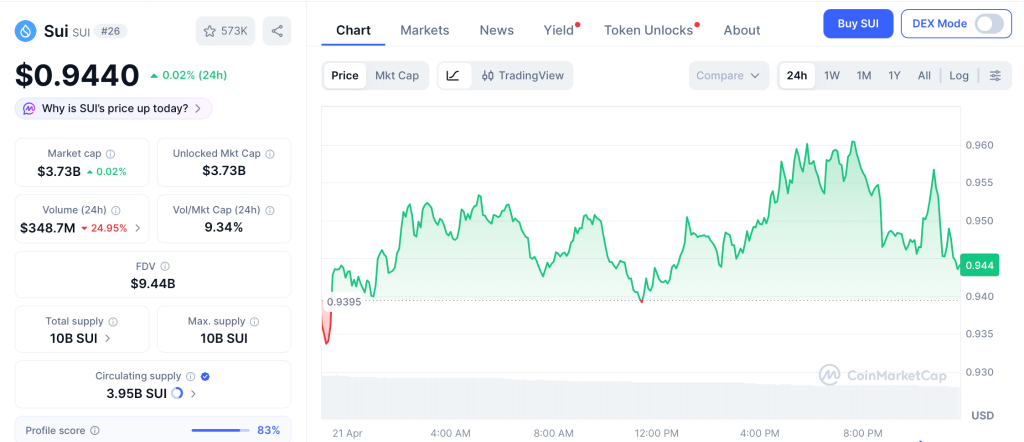This screenshot has height=442, width=1024.
Task: Open the Compare dropdown
Action: (728, 76)
